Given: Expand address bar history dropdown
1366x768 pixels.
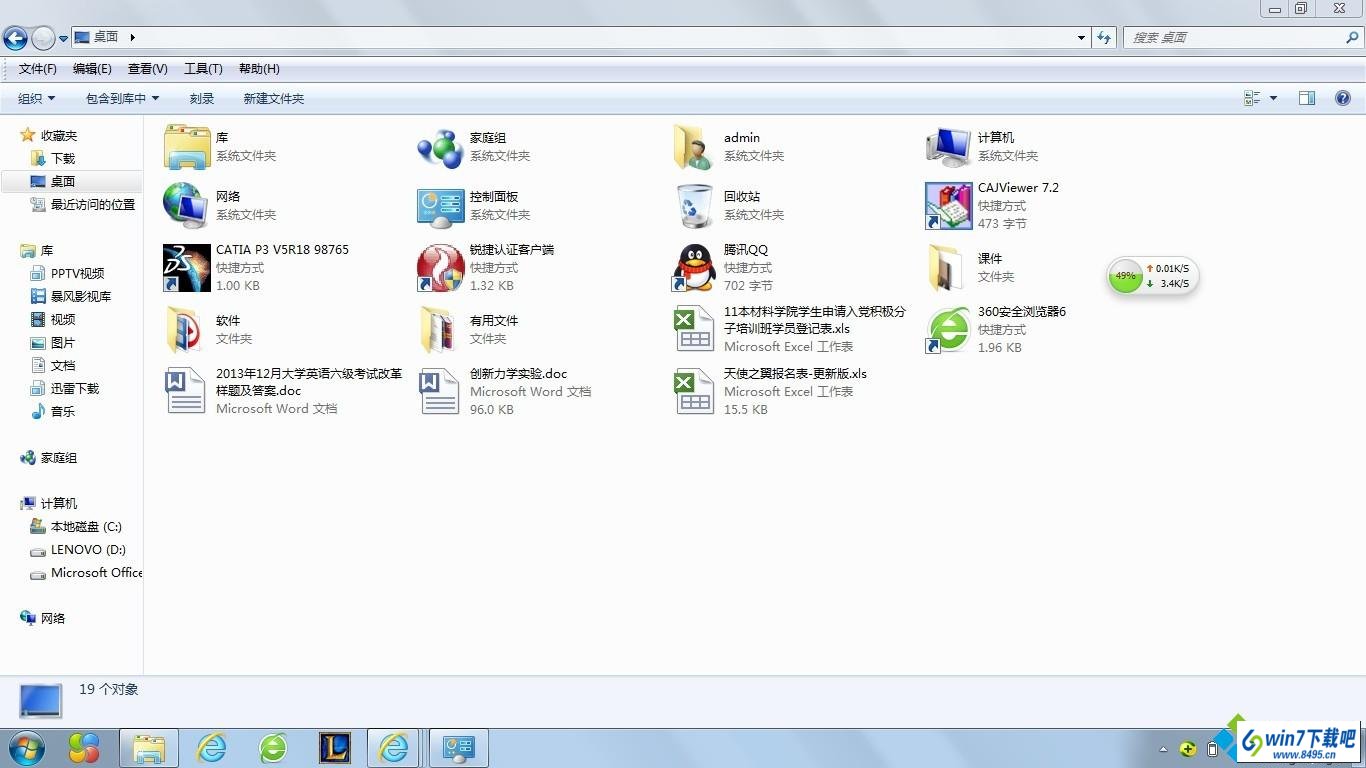Looking at the screenshot, I should (1081, 38).
